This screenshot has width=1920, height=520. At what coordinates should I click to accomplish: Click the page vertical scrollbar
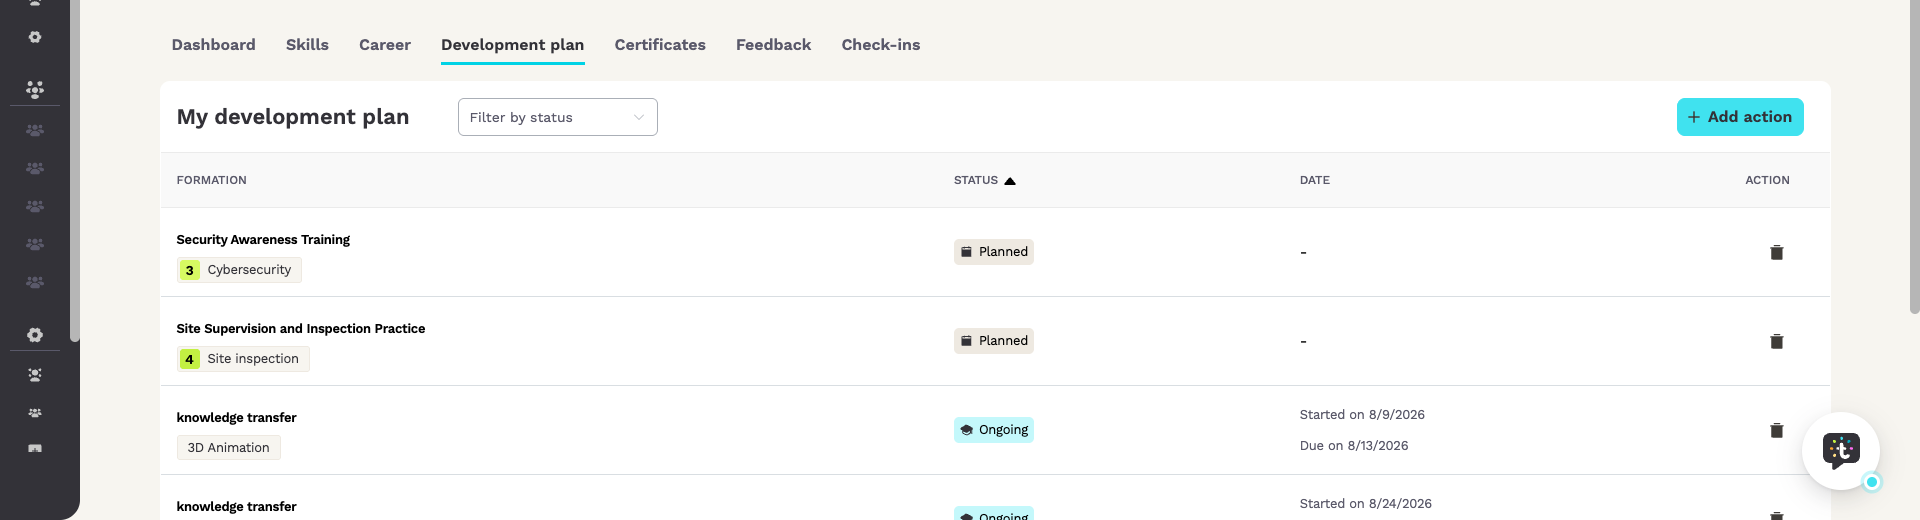click(x=1914, y=157)
